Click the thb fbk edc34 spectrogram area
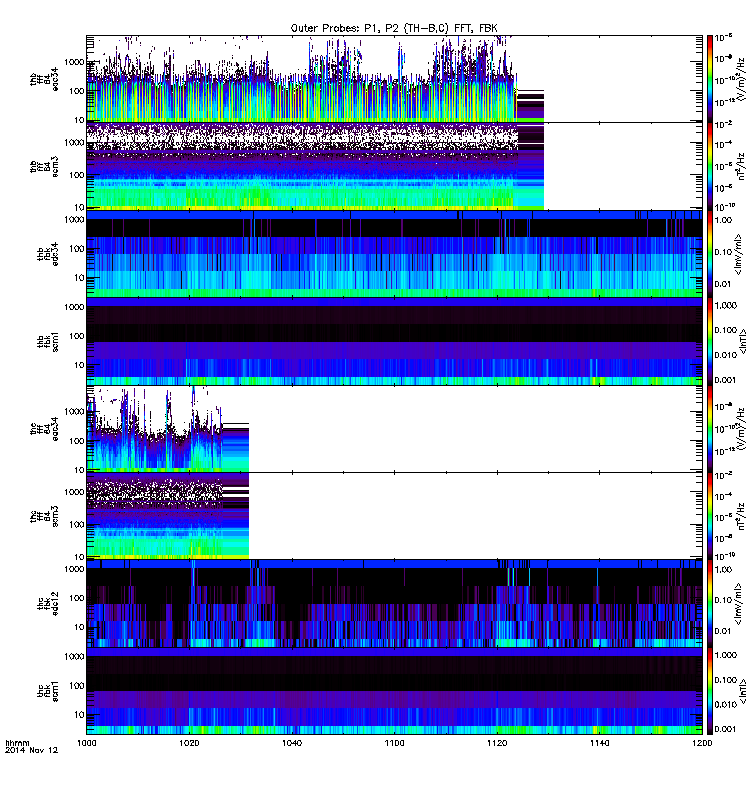 click(394, 254)
